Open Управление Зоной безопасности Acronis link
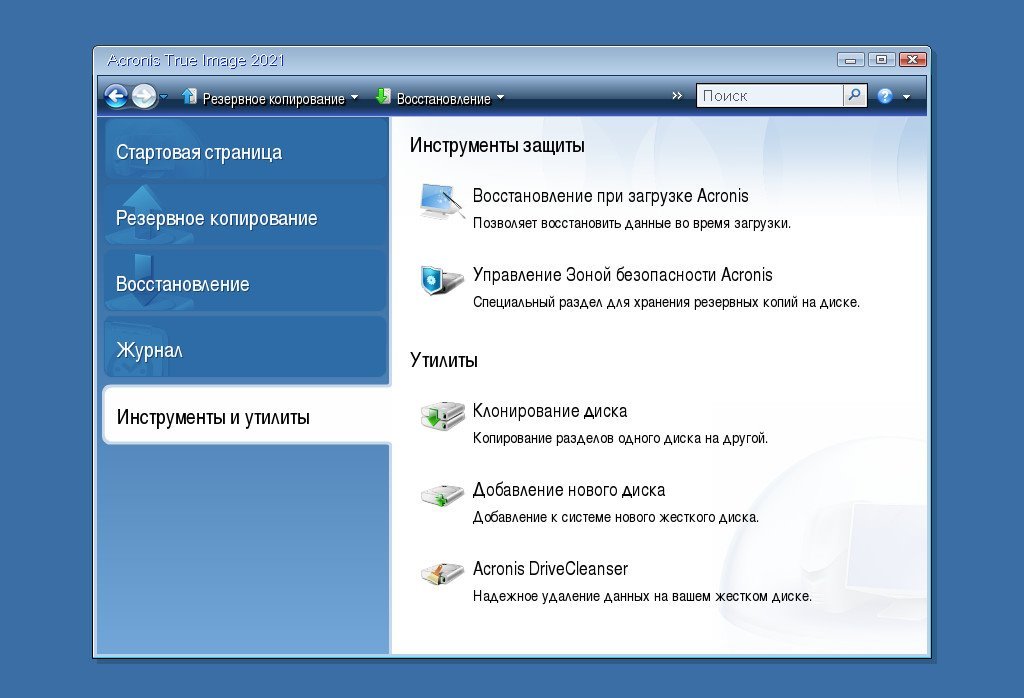This screenshot has width=1024, height=698. tap(622, 275)
